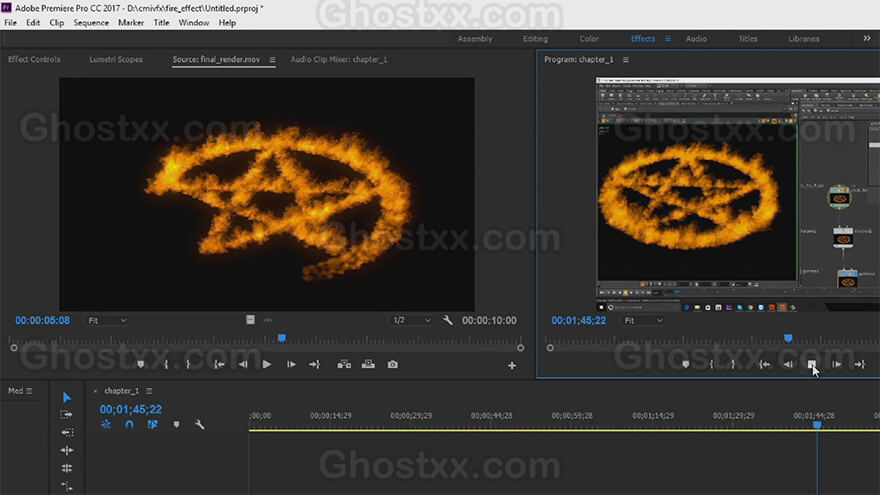Open Source monitor zoom Fit dropdown

[x=107, y=320]
